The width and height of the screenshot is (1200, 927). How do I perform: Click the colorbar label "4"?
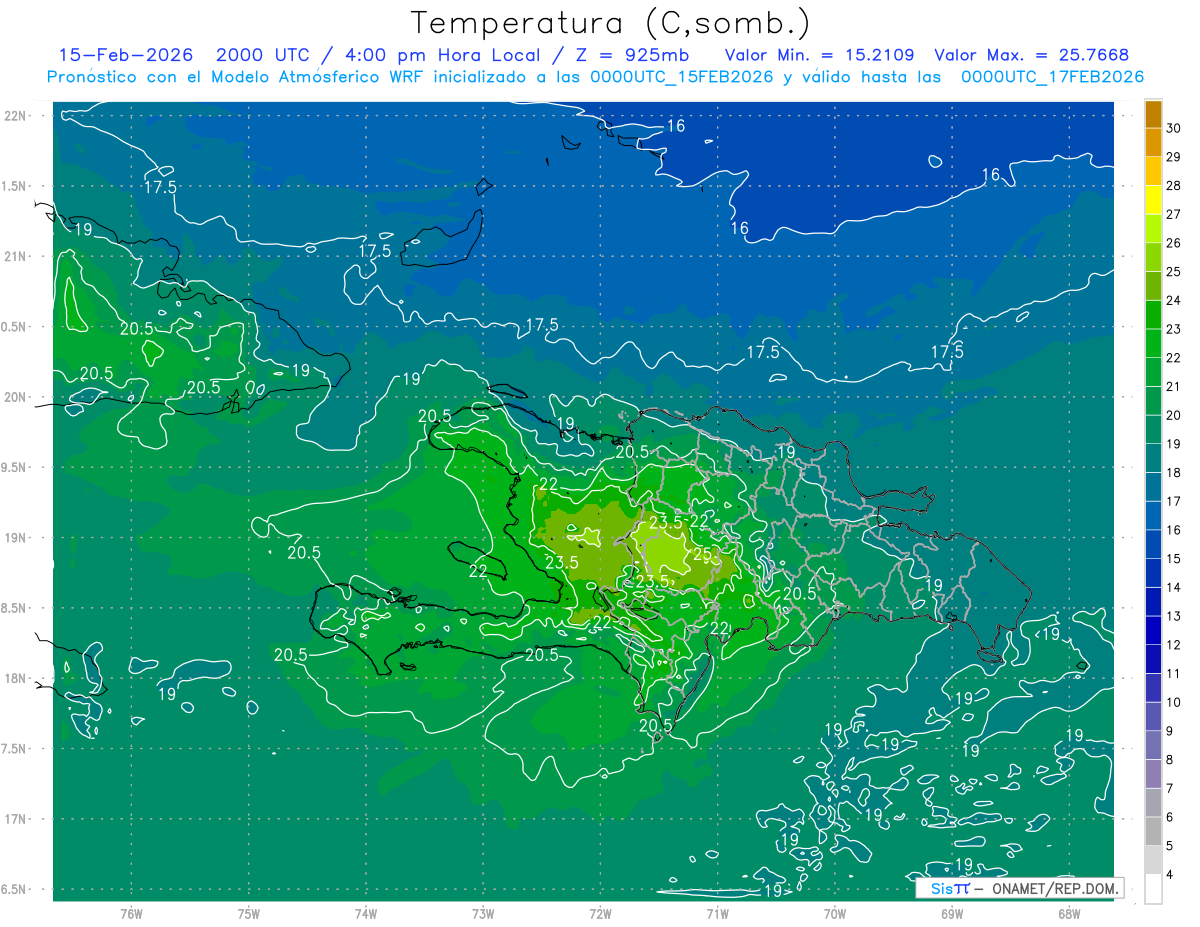[1170, 874]
